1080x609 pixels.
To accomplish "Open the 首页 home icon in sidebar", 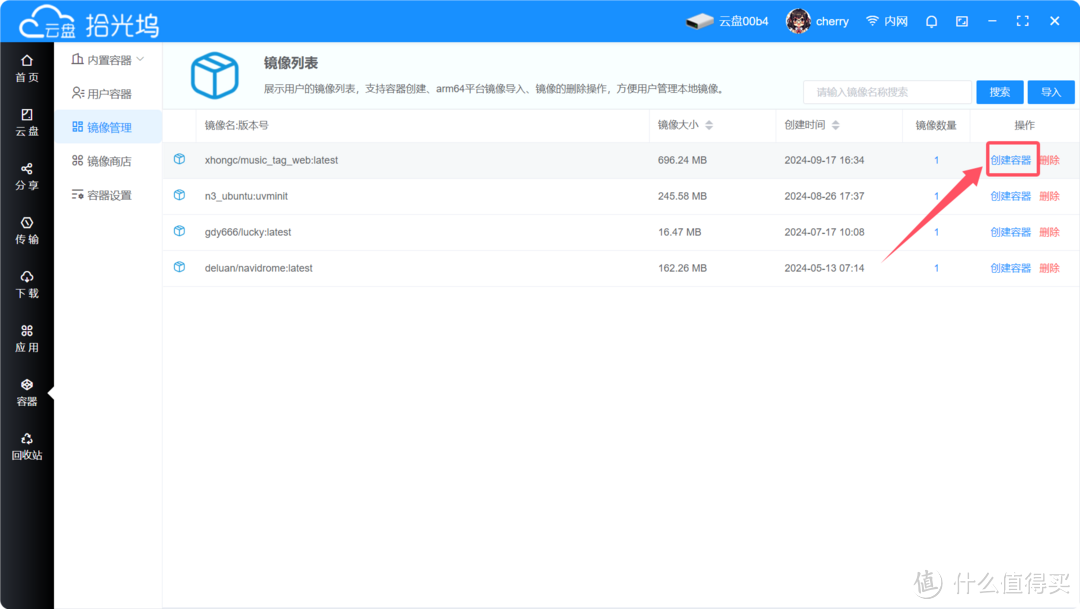I will (27, 66).
